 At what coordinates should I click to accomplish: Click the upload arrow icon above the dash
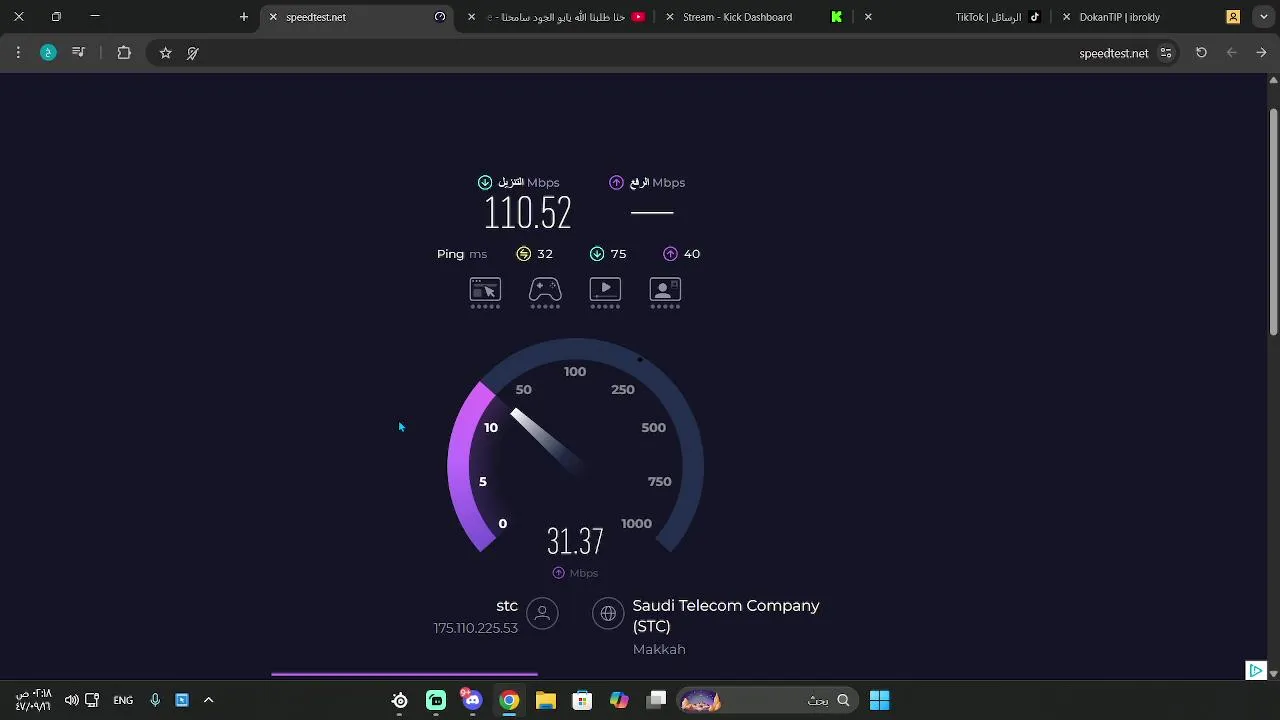pyautogui.click(x=616, y=182)
